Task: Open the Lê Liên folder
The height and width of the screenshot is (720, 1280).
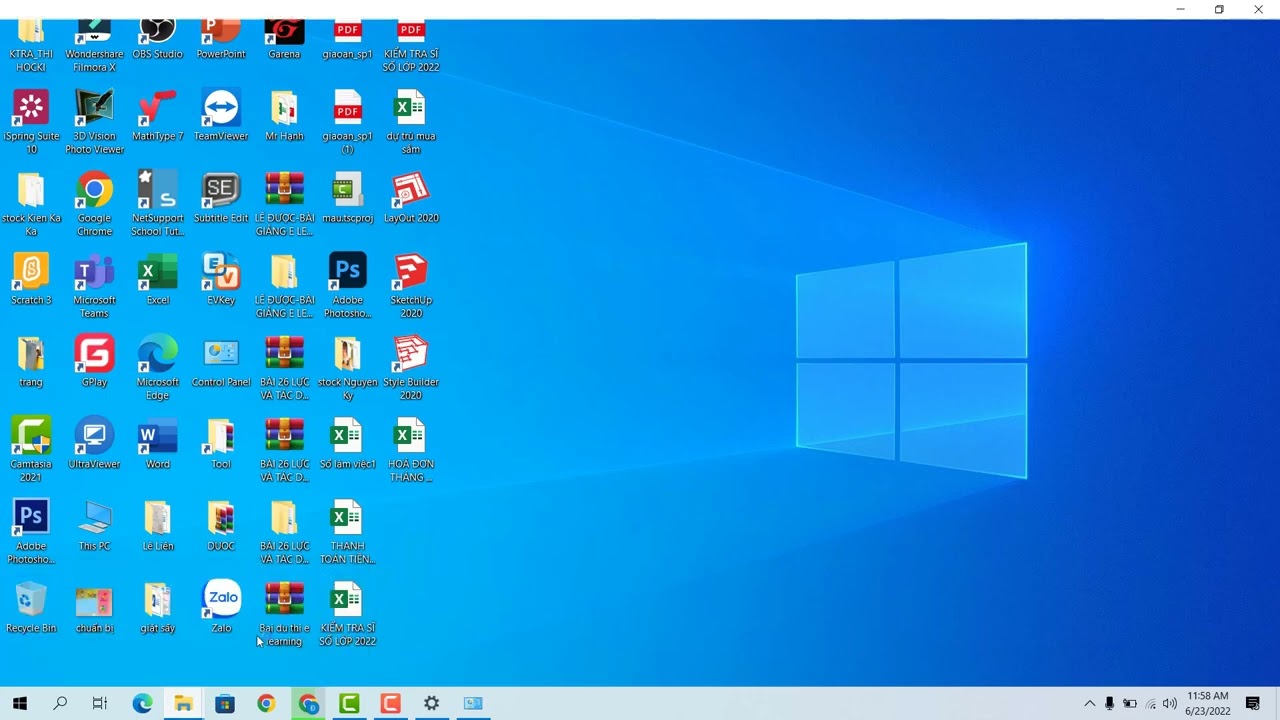Action: 157,525
